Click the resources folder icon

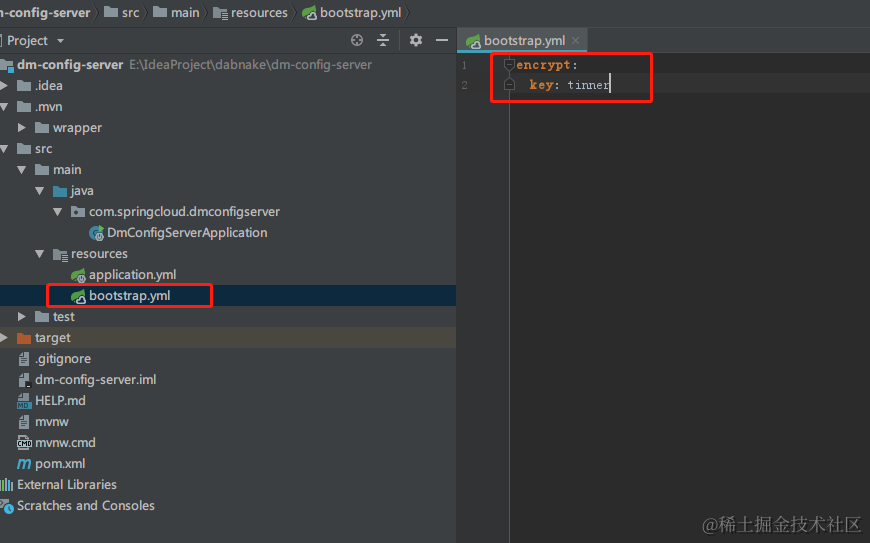[x=60, y=255]
